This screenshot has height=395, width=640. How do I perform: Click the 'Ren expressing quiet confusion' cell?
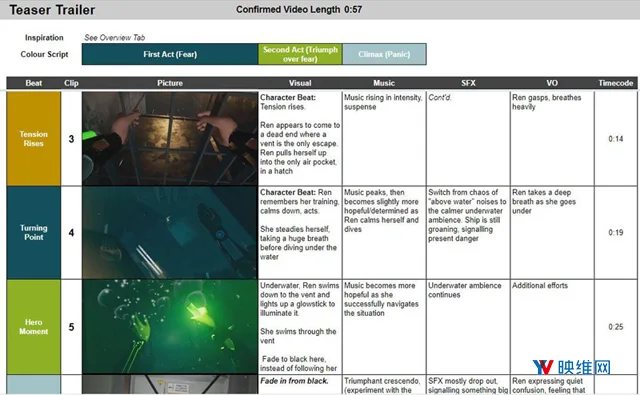(x=552, y=385)
